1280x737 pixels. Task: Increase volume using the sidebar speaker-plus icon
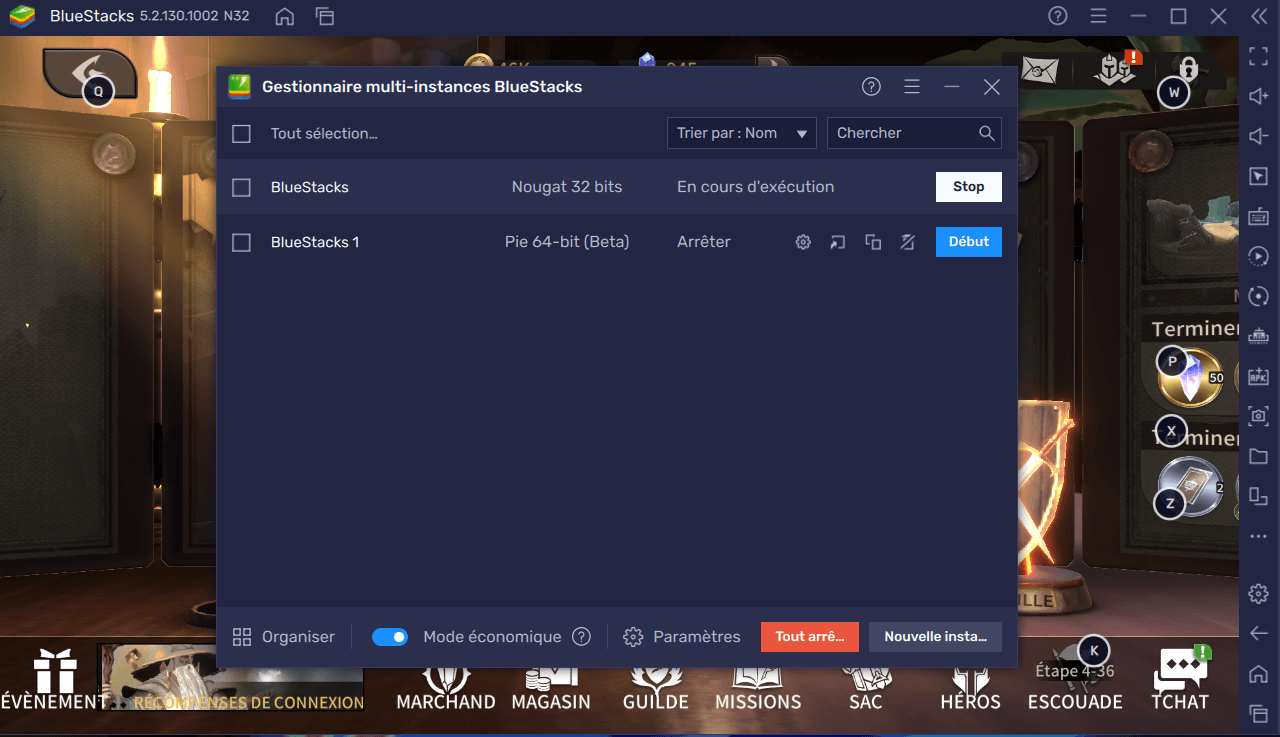coord(1258,96)
